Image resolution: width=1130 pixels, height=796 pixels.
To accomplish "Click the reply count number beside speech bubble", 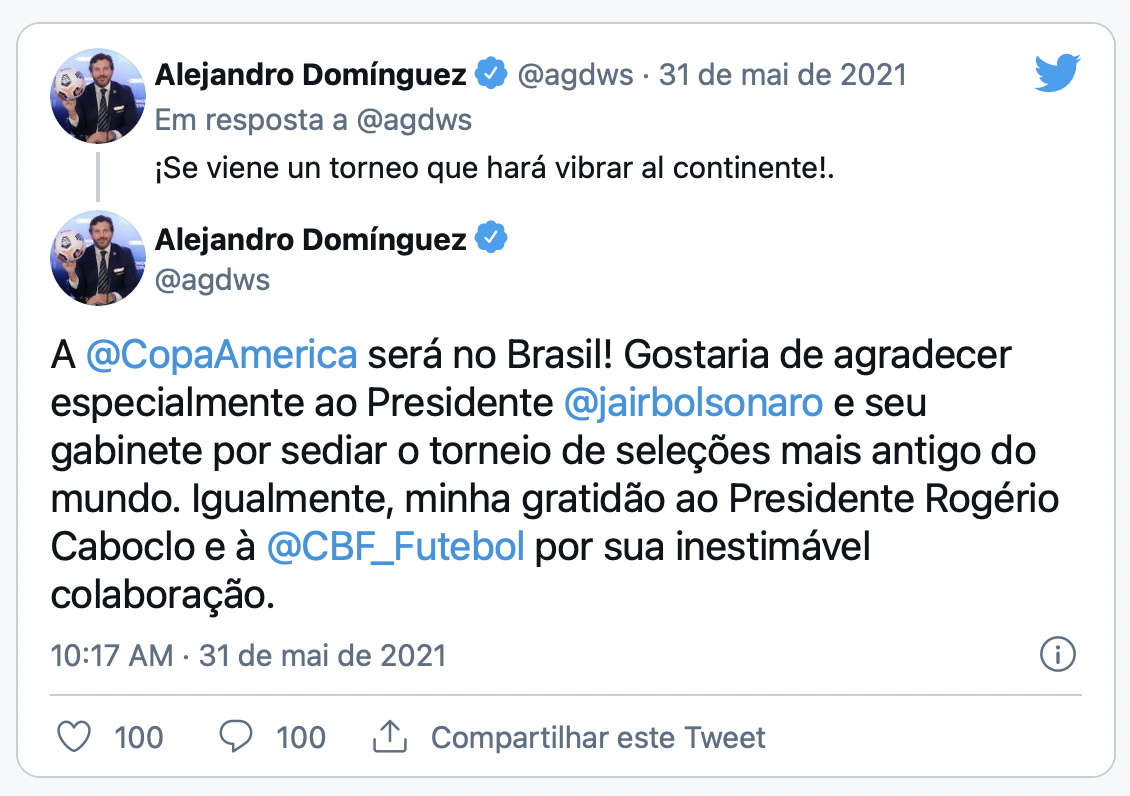I will click(301, 738).
